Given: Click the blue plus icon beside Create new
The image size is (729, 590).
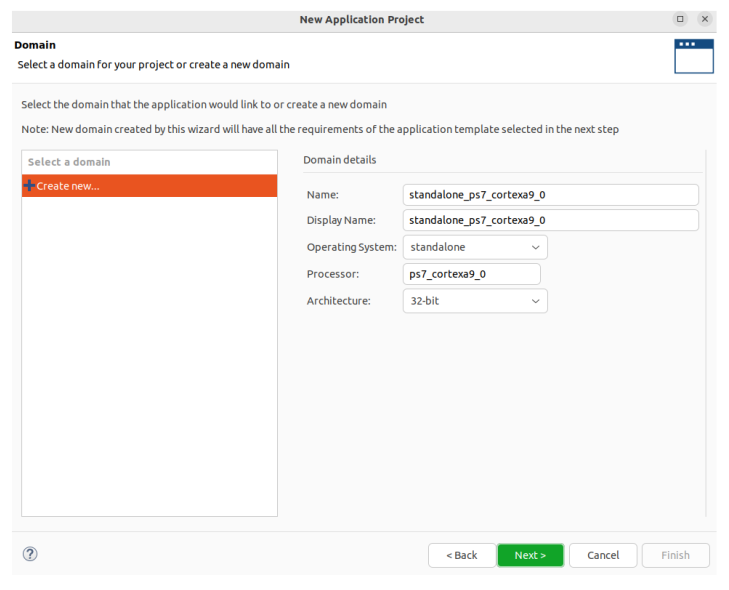Looking at the screenshot, I should [x=29, y=186].
